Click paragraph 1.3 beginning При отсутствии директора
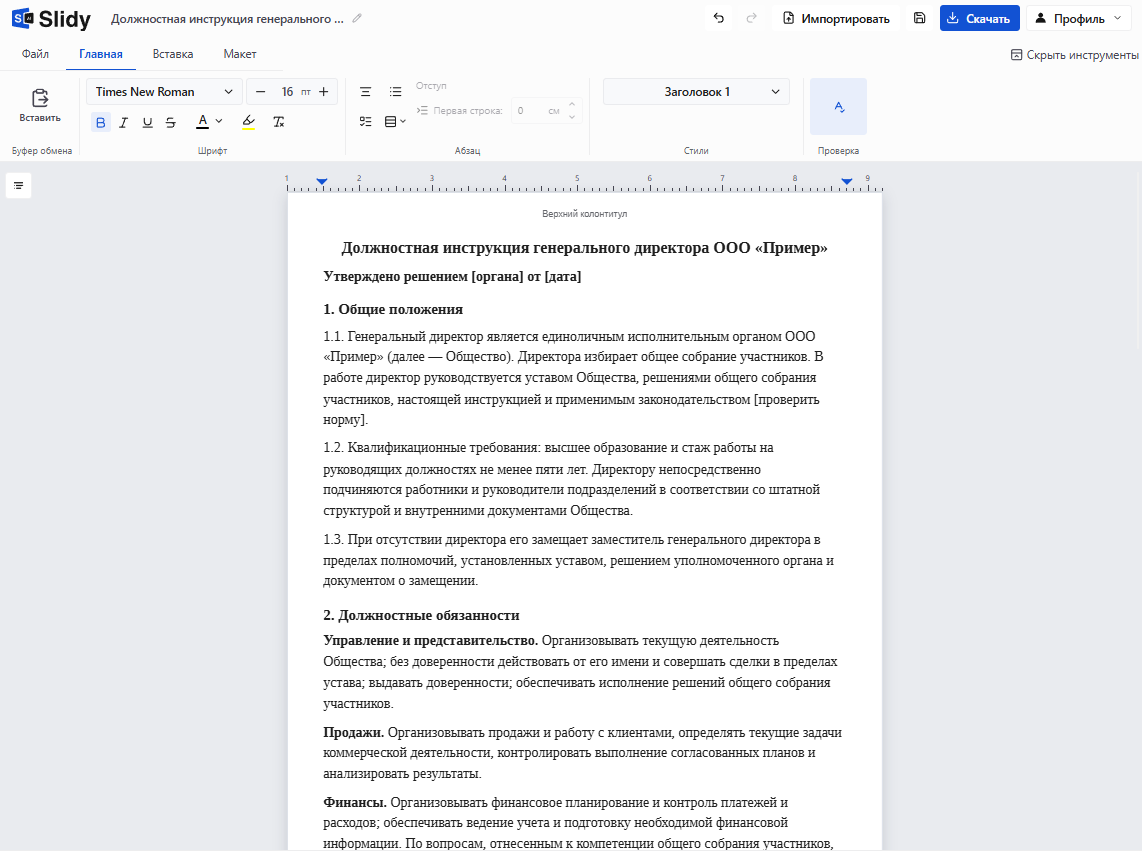1142x851 pixels. [x=578, y=560]
